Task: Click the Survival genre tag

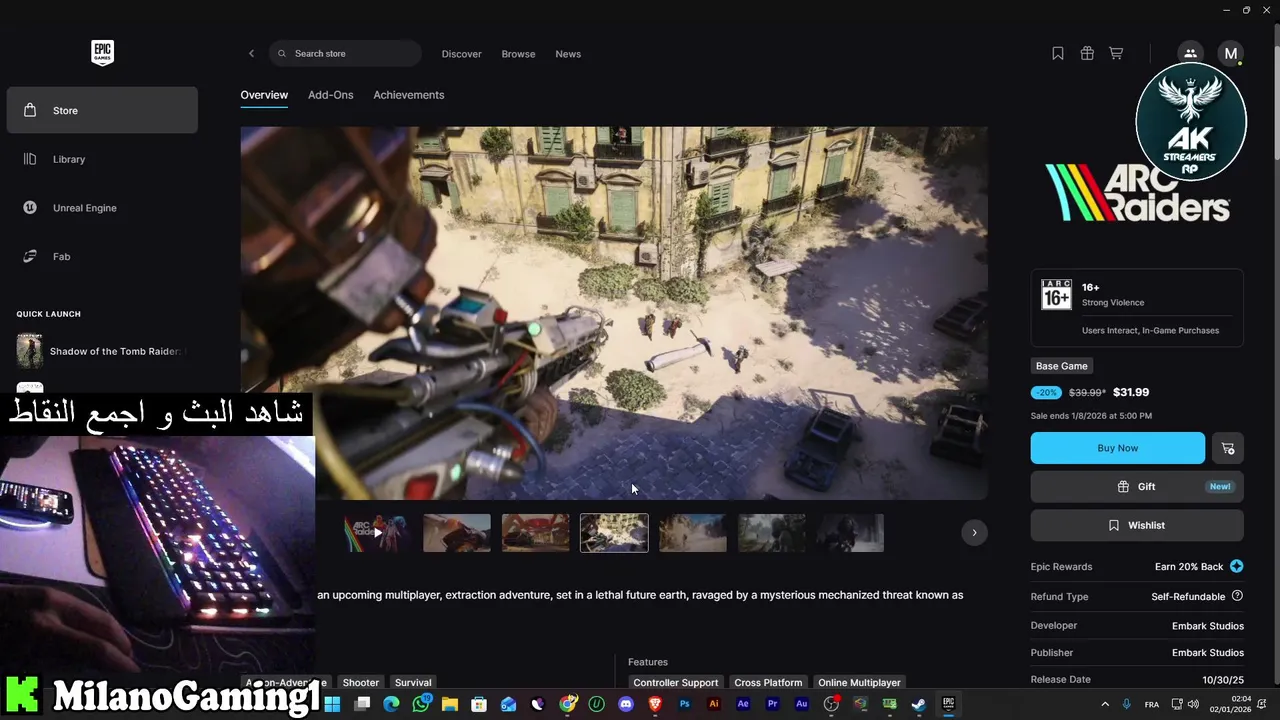Action: (413, 682)
